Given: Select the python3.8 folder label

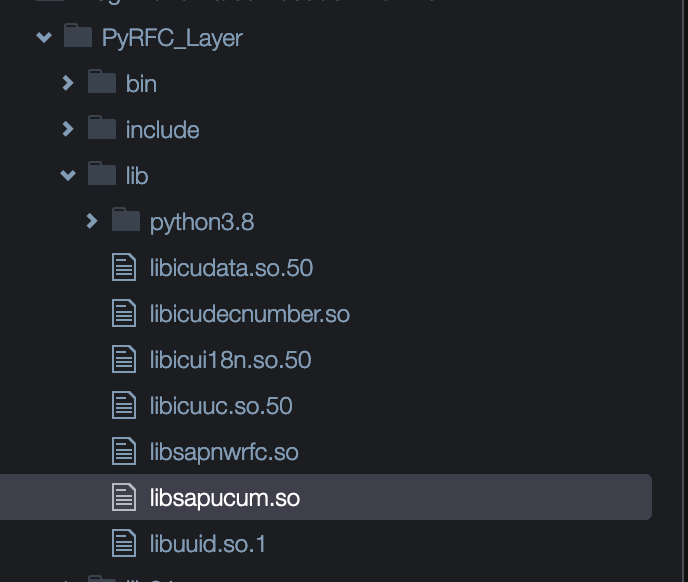Looking at the screenshot, I should (x=202, y=222).
